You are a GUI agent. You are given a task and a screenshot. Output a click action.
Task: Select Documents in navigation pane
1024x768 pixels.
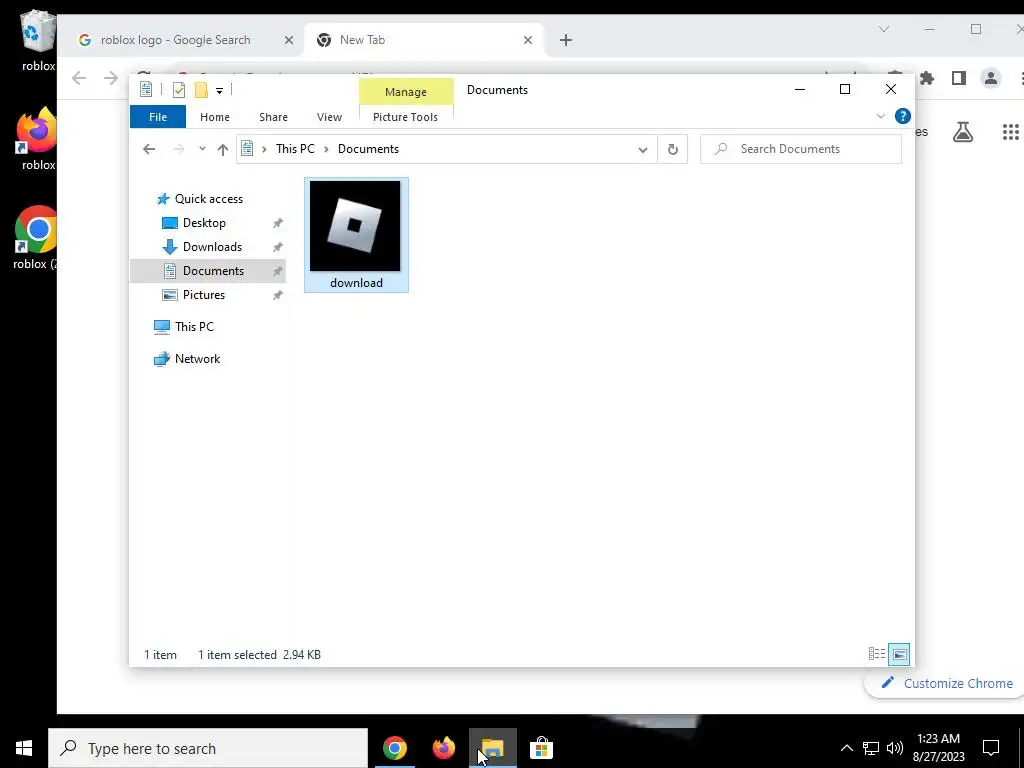click(208, 271)
